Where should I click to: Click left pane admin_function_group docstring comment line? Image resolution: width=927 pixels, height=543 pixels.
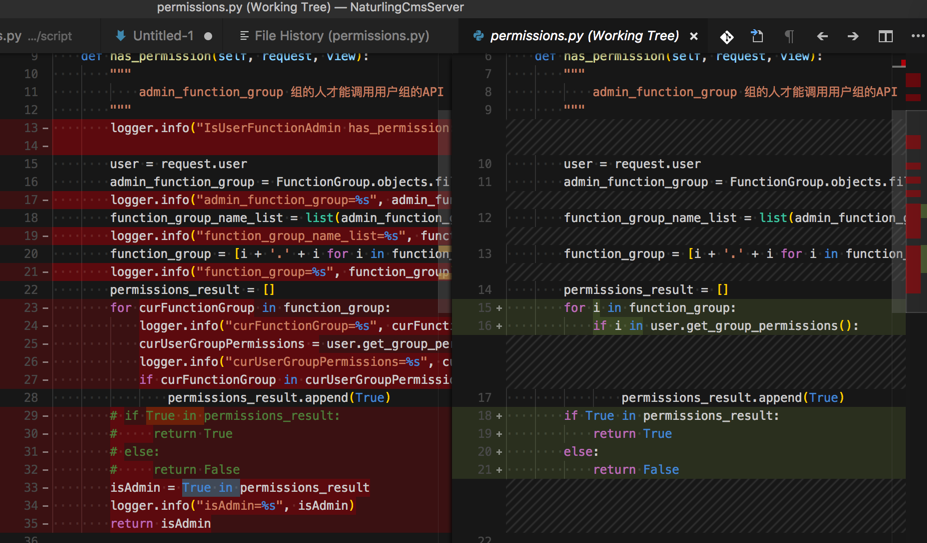tap(291, 92)
